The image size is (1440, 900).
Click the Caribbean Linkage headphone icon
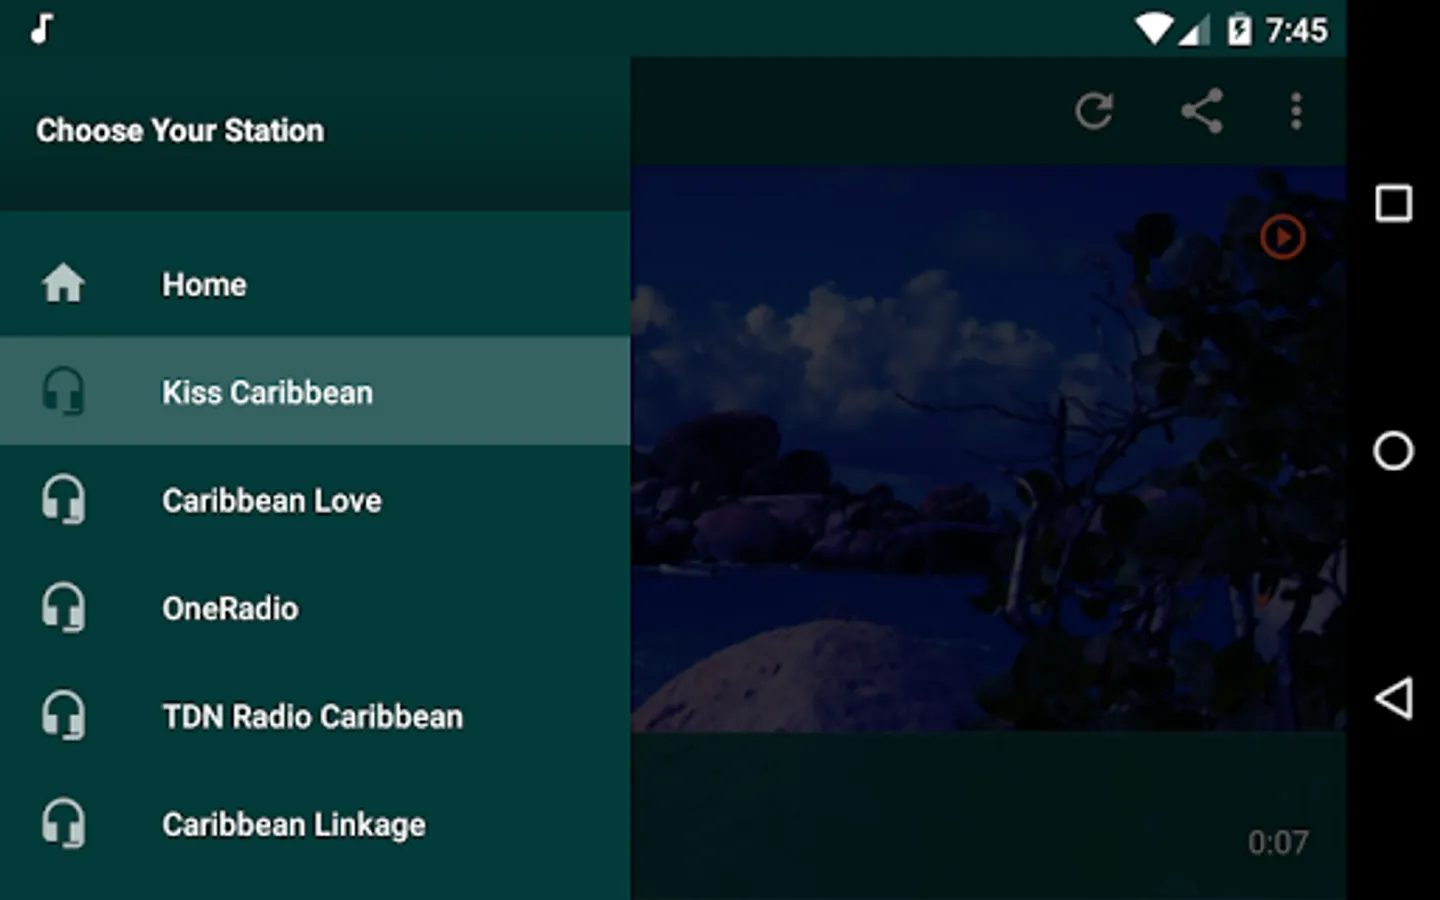[63, 823]
